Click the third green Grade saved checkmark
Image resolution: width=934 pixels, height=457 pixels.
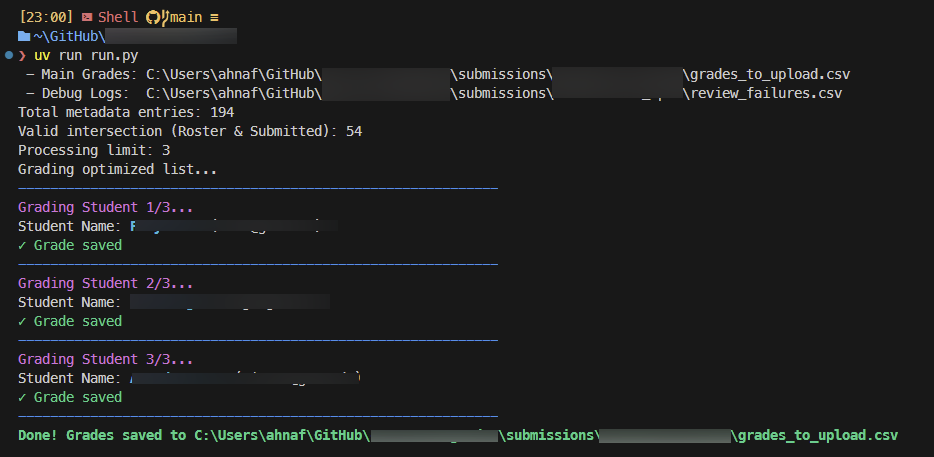(23, 397)
